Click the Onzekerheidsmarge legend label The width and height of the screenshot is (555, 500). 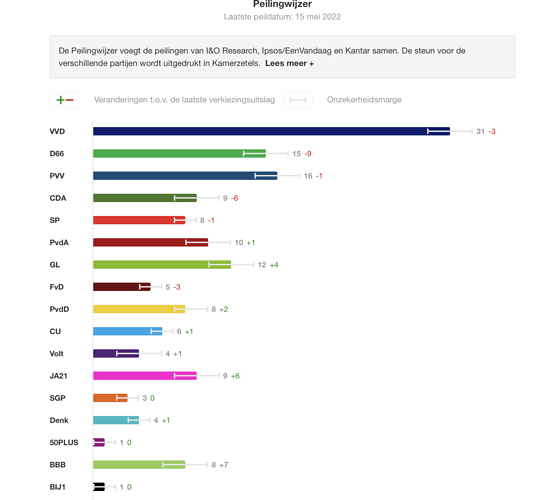(x=364, y=100)
